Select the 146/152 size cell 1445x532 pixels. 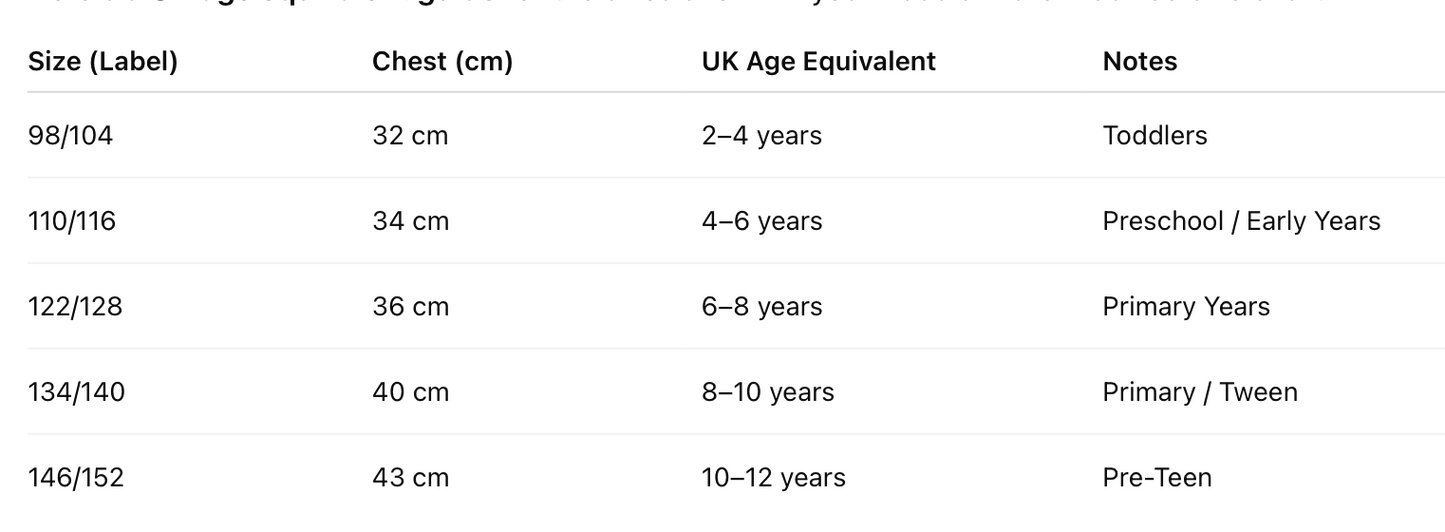(76, 477)
